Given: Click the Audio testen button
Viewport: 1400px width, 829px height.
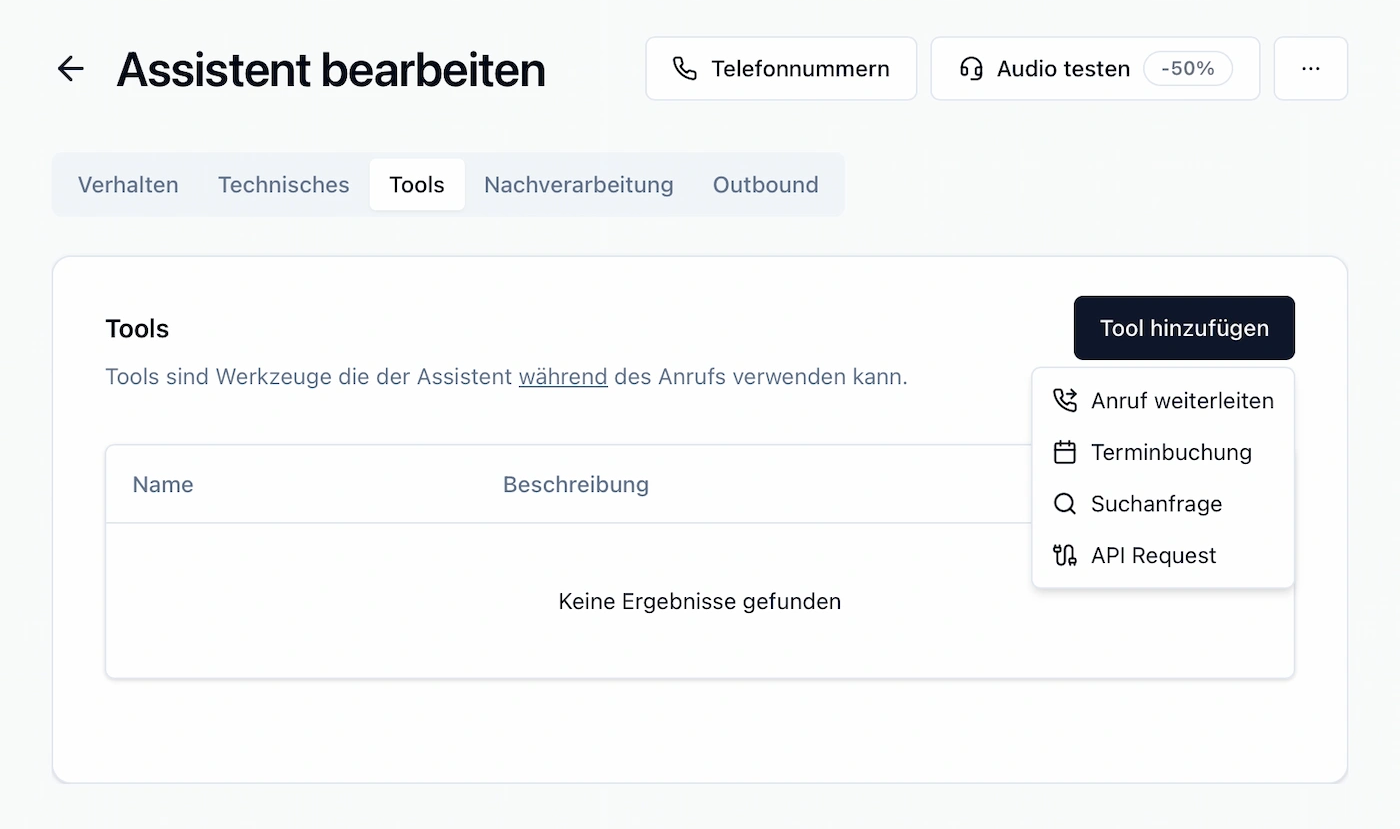Looking at the screenshot, I should (1061, 68).
